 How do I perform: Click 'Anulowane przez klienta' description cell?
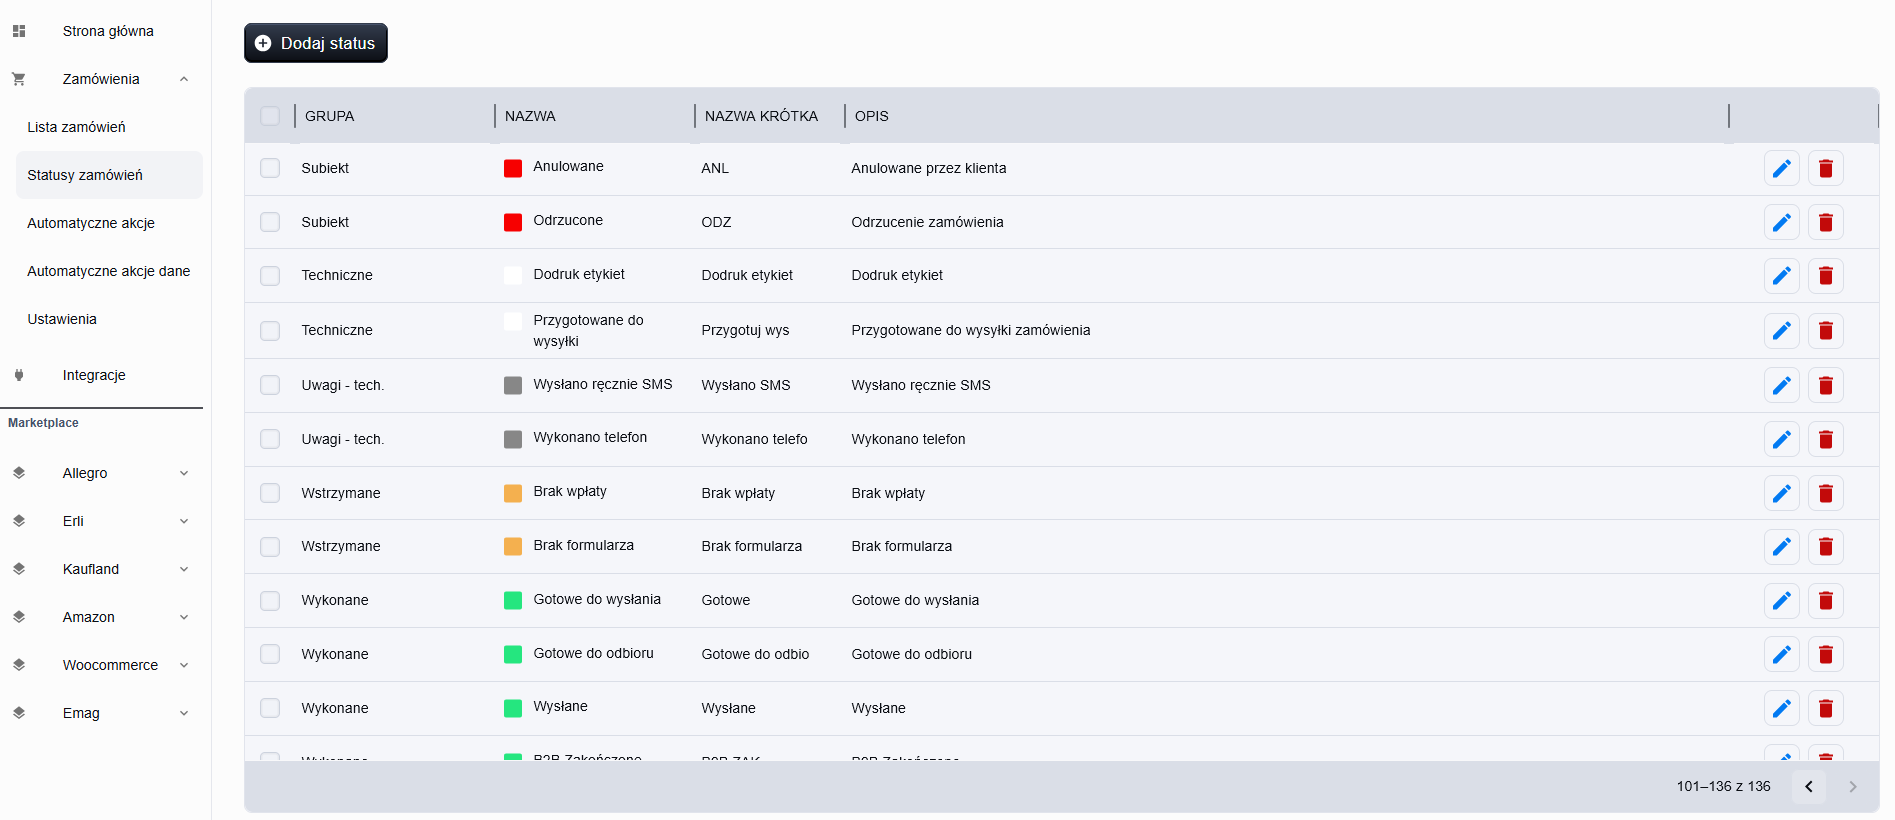coord(928,168)
